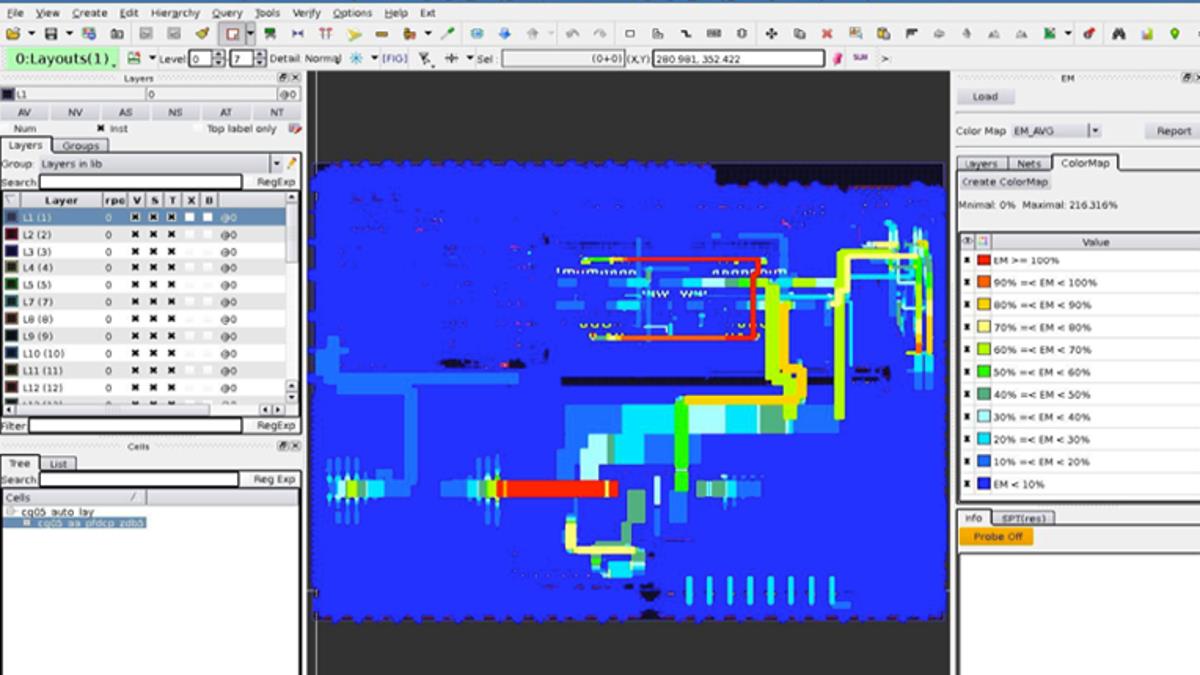The height and width of the screenshot is (675, 1200).
Task: Click the four-arrow move tool icon
Action: [771, 34]
